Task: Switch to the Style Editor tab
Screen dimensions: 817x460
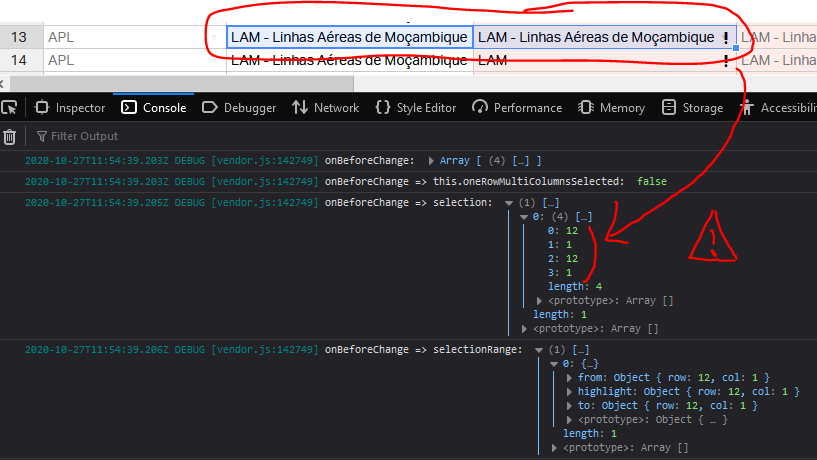Action: (416, 107)
